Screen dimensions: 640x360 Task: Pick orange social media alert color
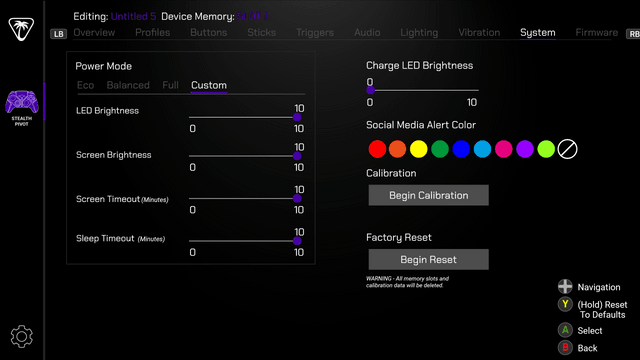tap(398, 149)
